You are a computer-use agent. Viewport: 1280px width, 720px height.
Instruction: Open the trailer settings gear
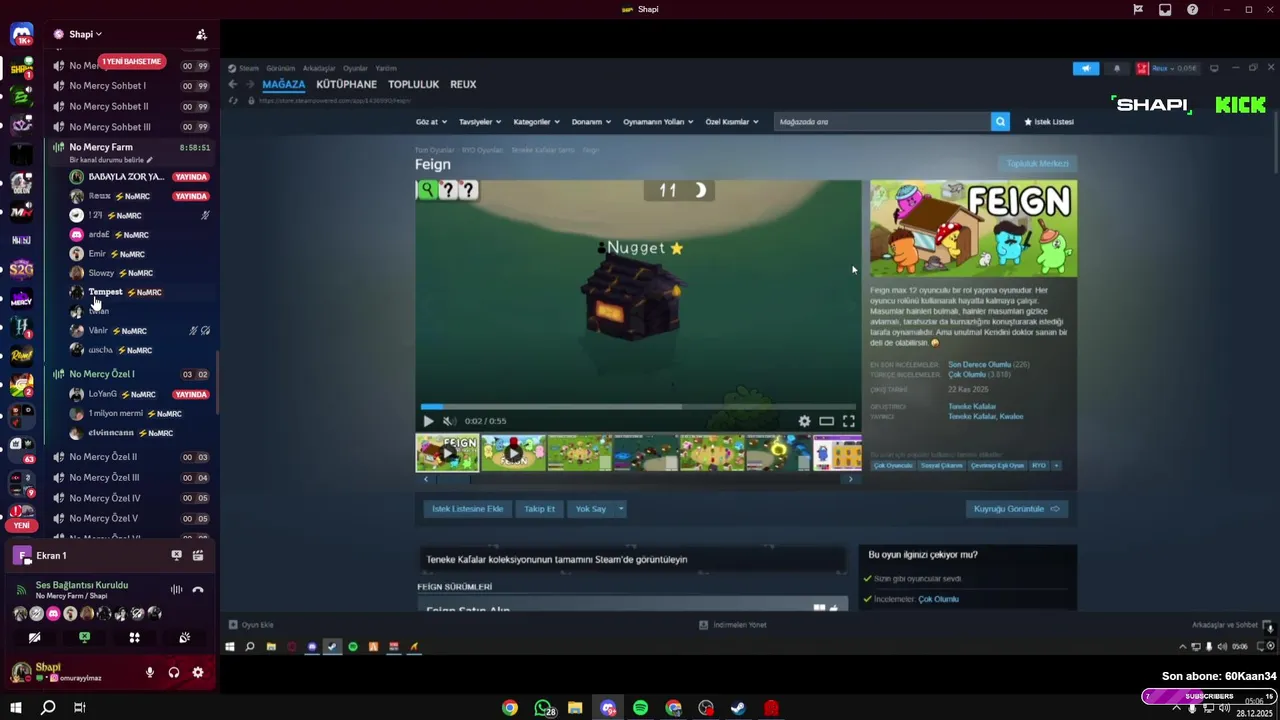click(x=804, y=421)
